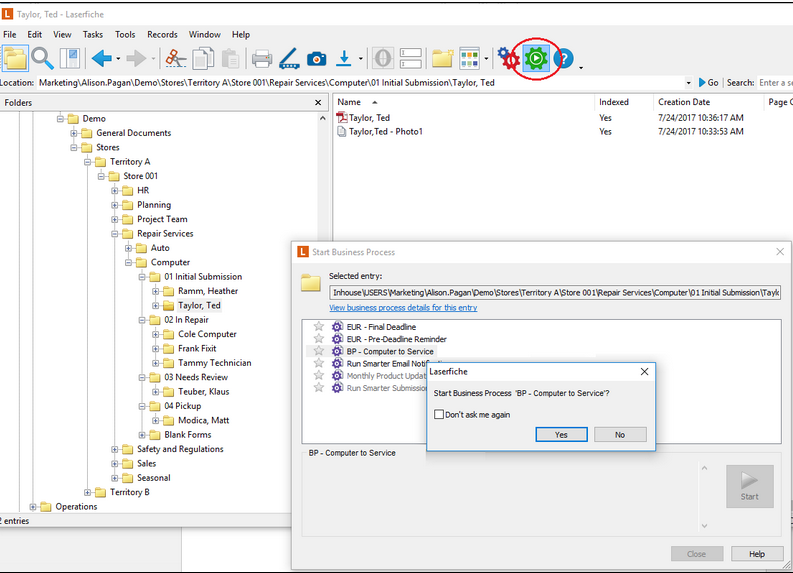The height and width of the screenshot is (573, 793).
Task: Copy with the duplicate pages icon
Action: click(x=203, y=59)
